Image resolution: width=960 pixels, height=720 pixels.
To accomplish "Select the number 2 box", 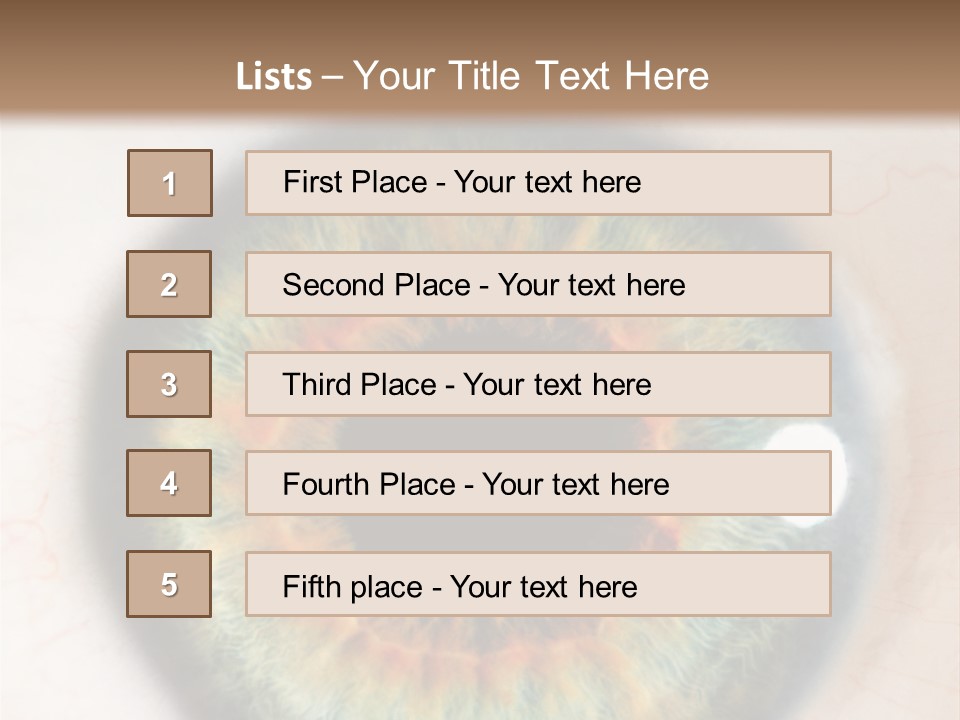I will (169, 284).
